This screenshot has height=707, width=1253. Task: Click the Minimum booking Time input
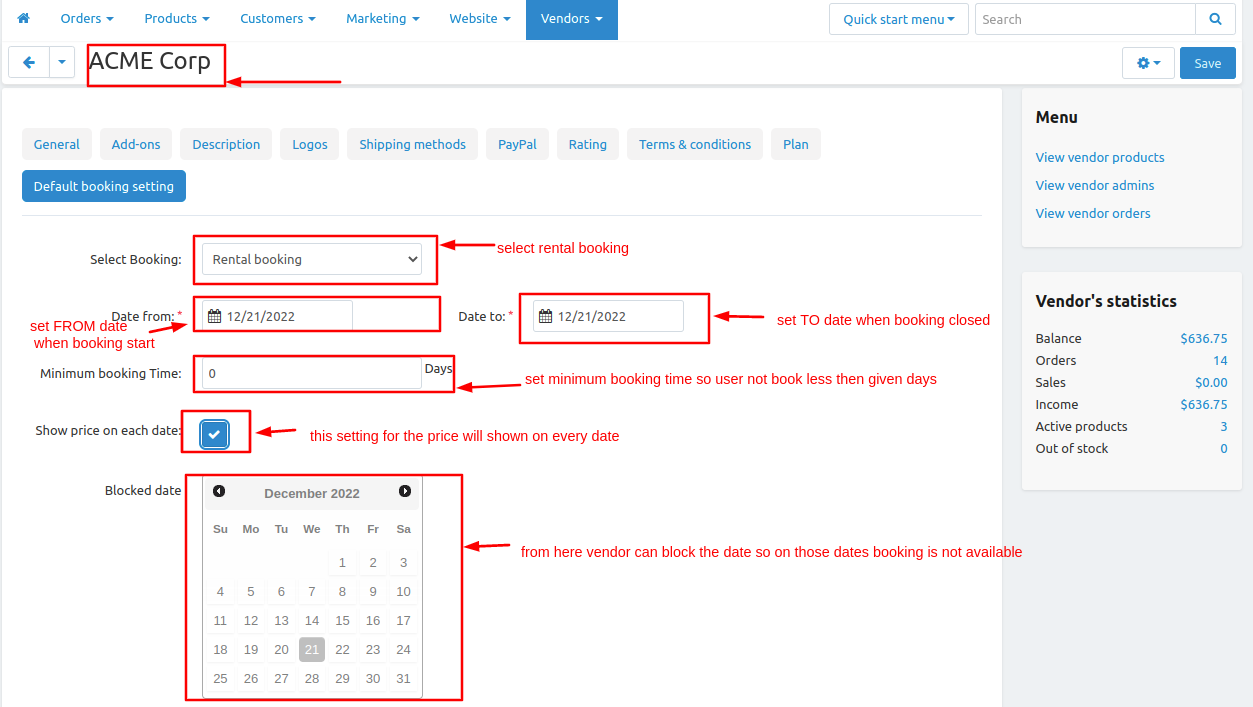[x=312, y=373]
